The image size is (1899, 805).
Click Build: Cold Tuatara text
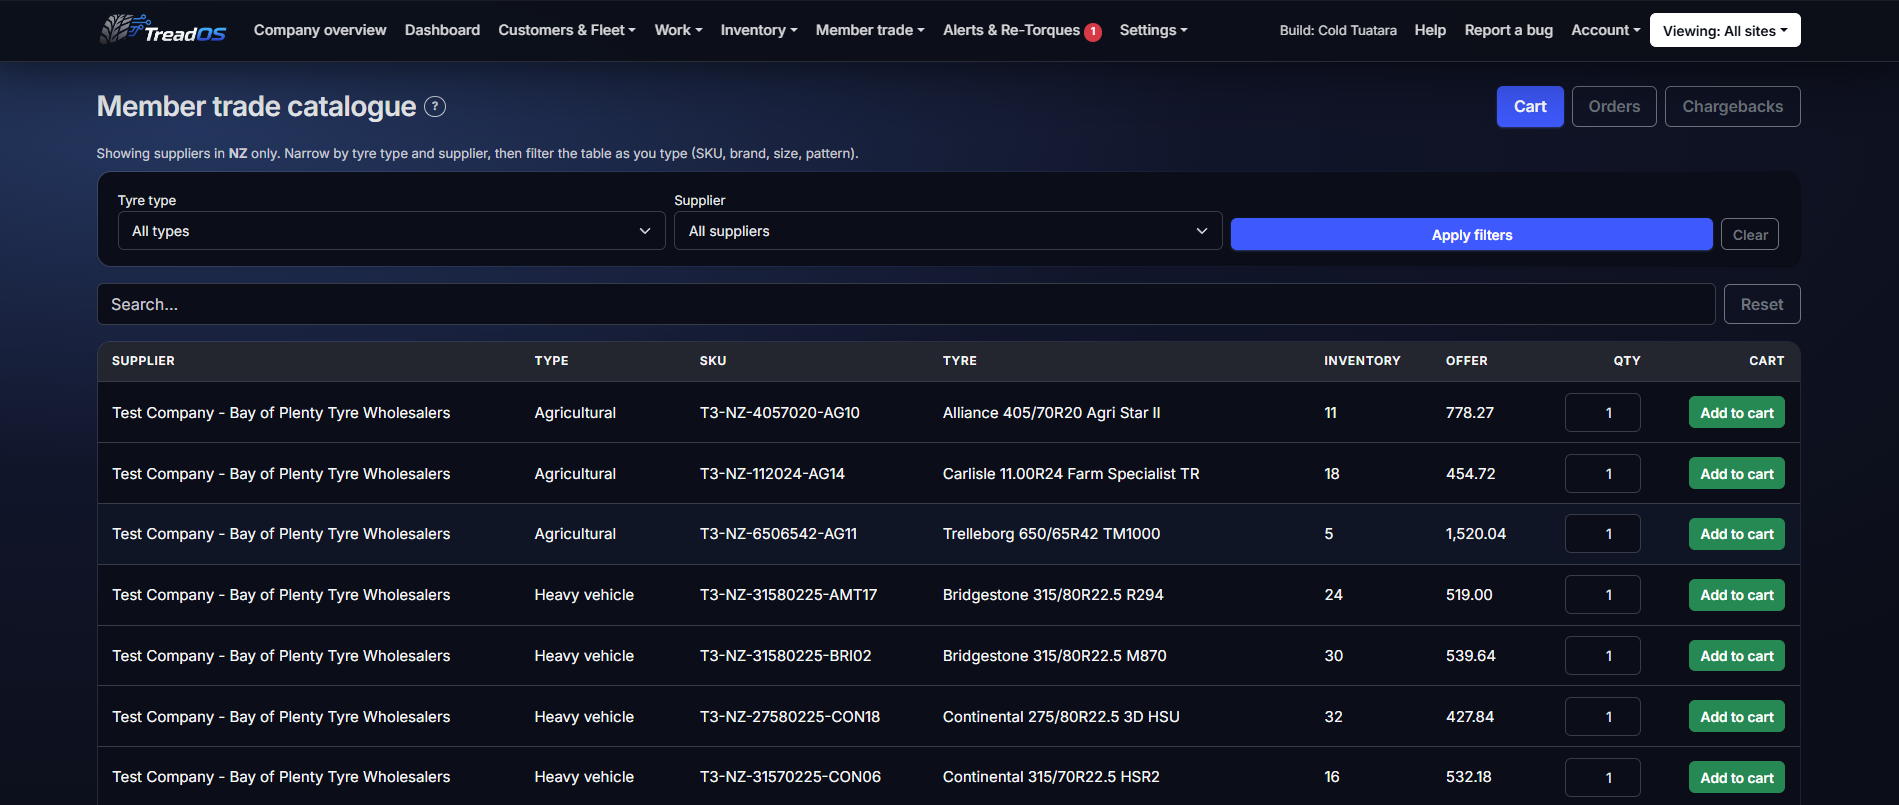1338,31
